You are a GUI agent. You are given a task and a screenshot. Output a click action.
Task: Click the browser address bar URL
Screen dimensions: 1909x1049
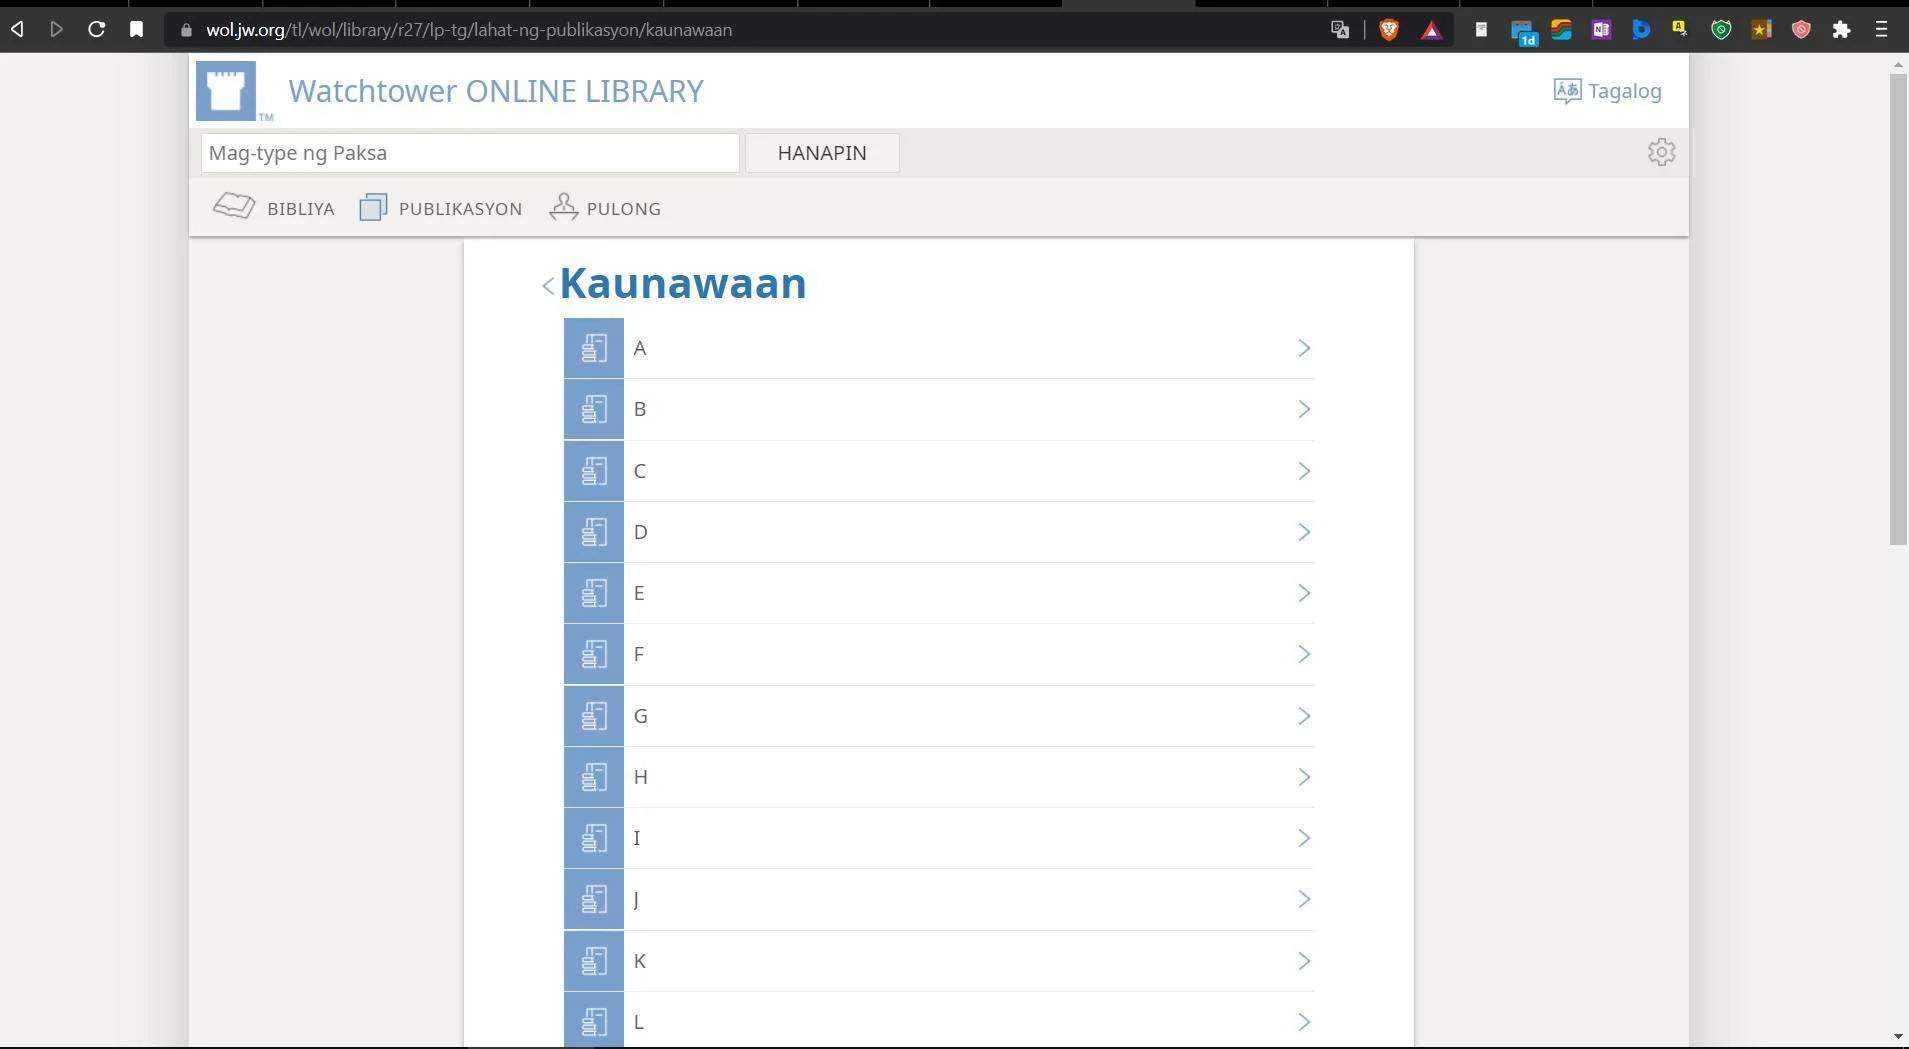(x=469, y=30)
